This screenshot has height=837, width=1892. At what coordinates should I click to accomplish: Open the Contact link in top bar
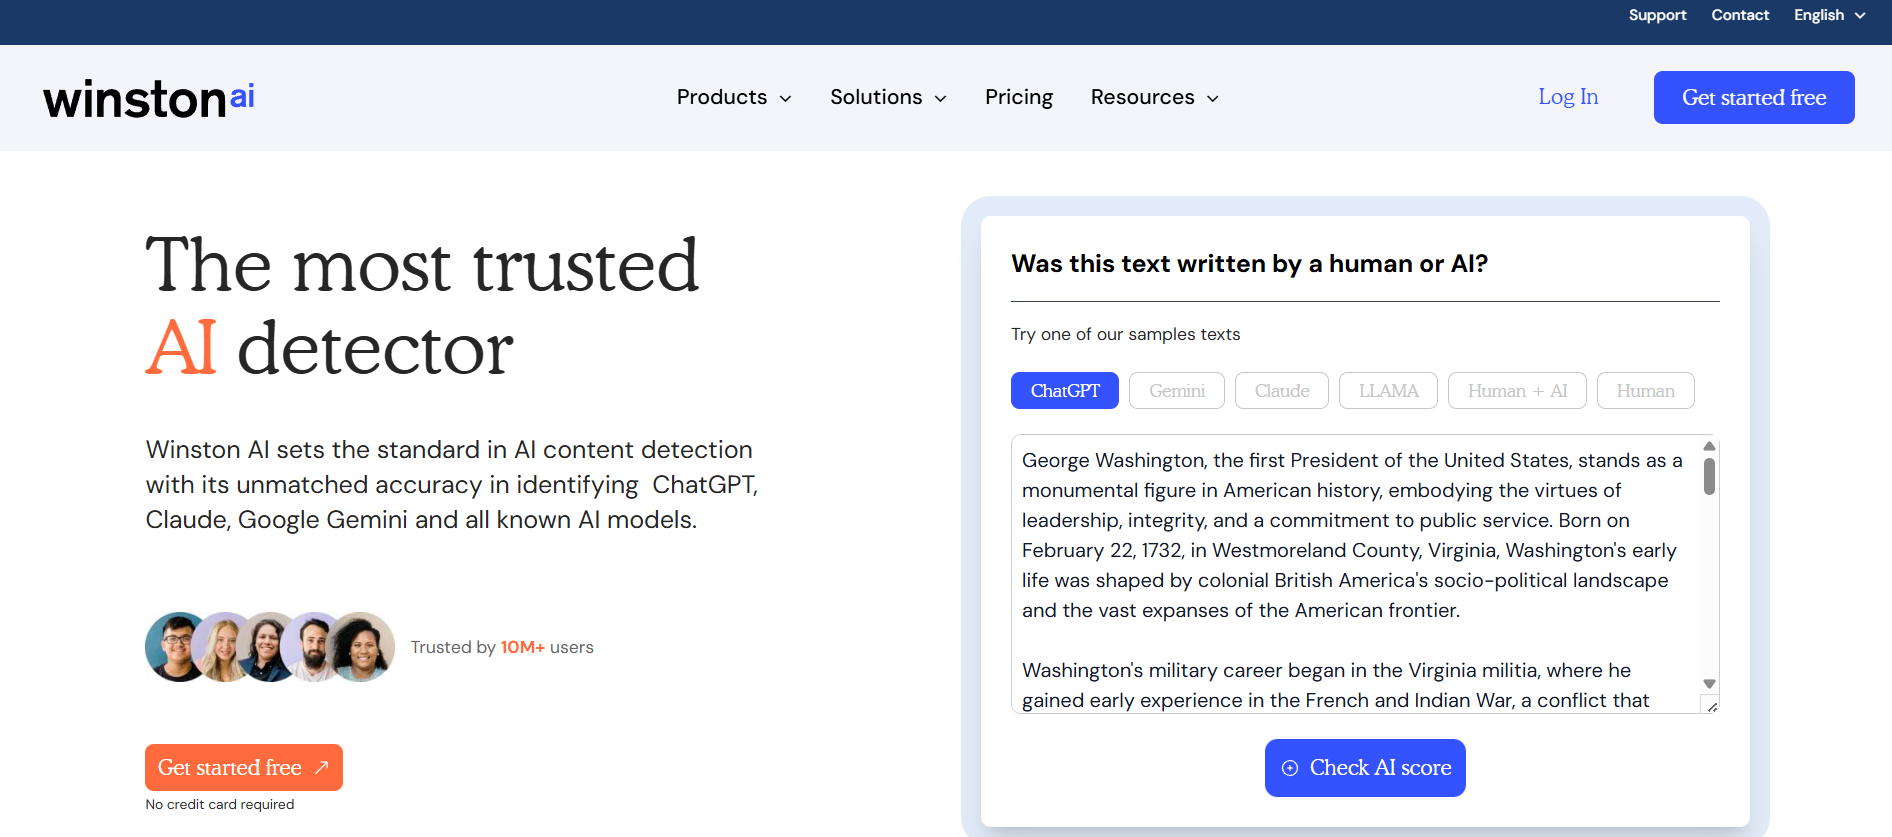tap(1739, 15)
